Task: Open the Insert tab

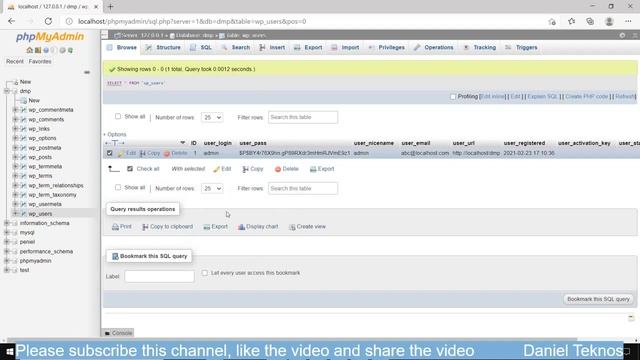Action: click(x=272, y=47)
